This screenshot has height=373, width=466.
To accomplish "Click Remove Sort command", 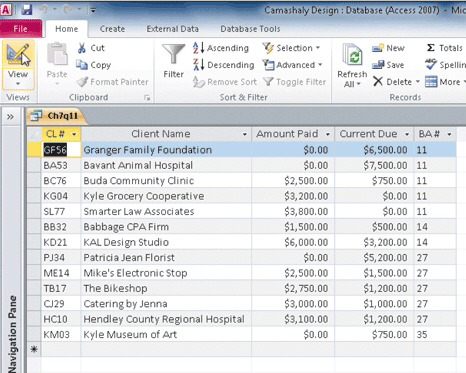I will pos(225,82).
